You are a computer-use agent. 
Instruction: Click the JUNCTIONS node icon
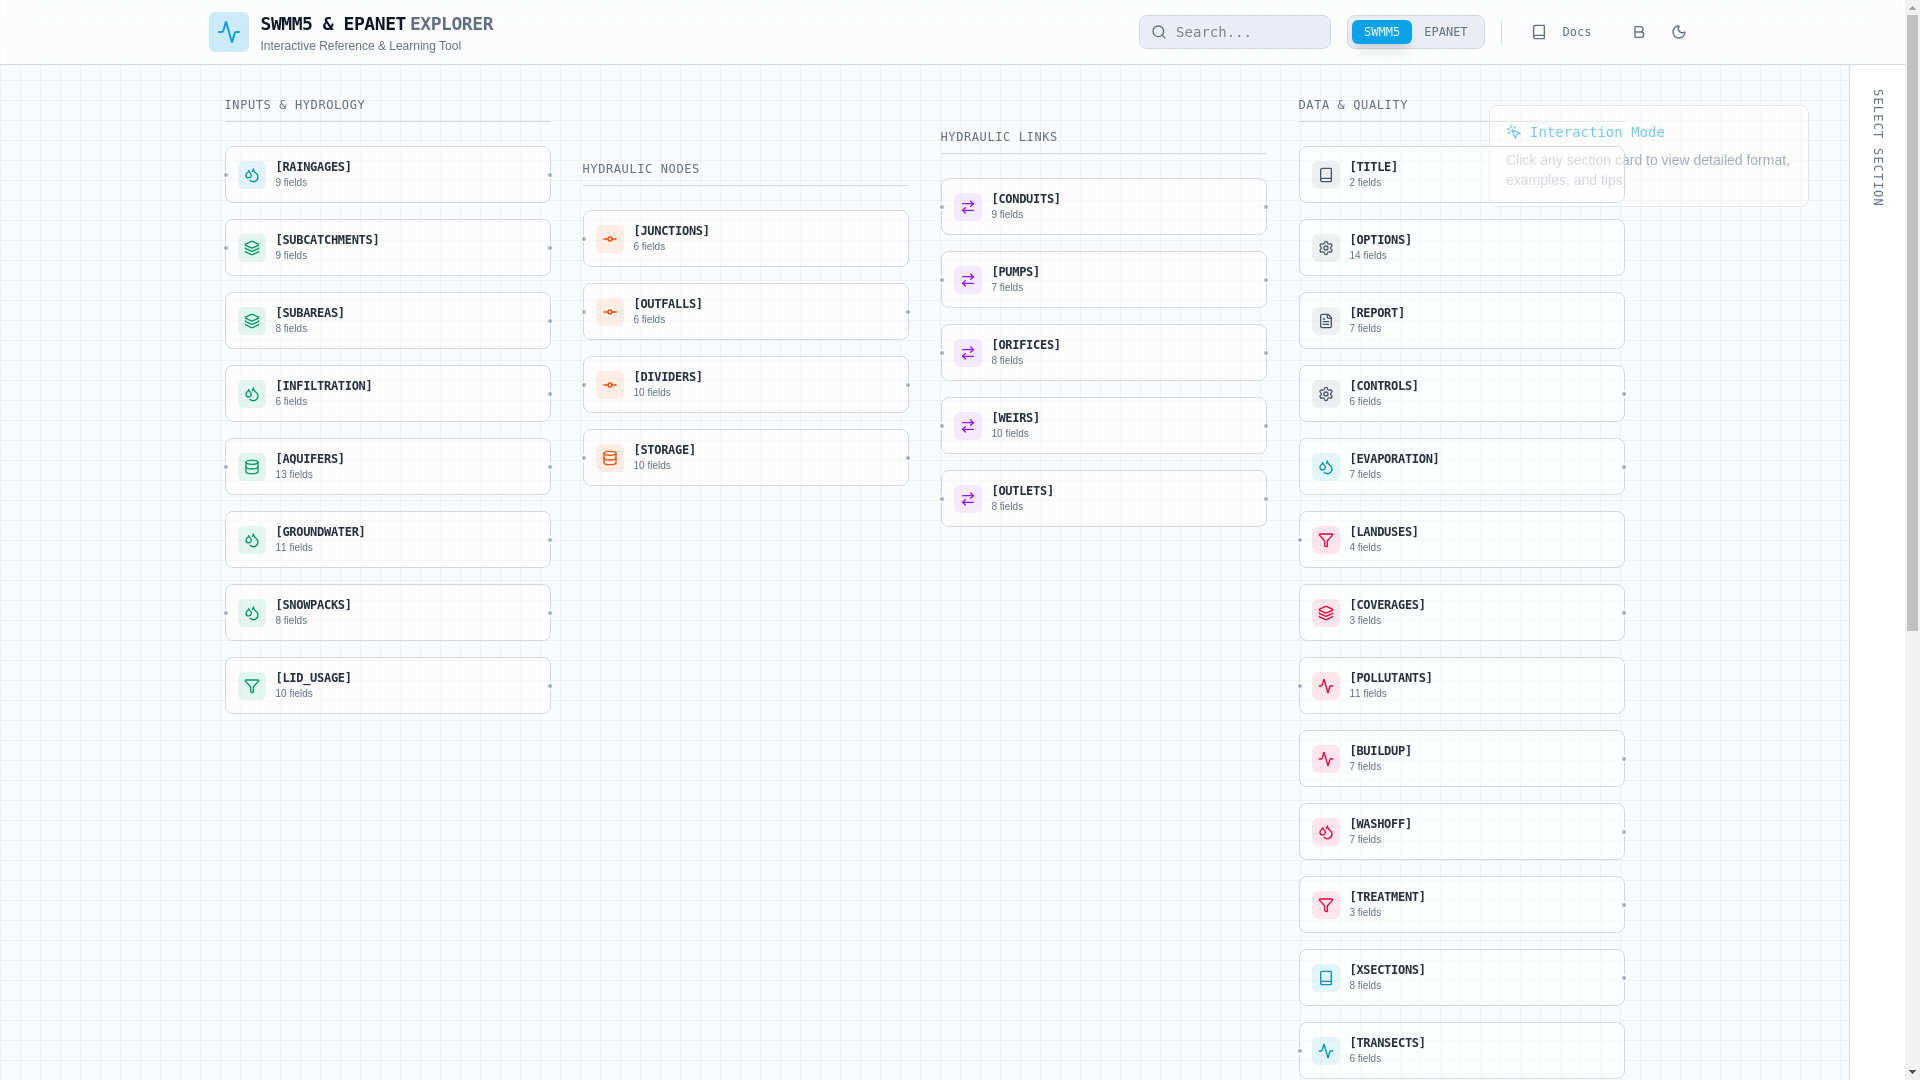point(610,239)
